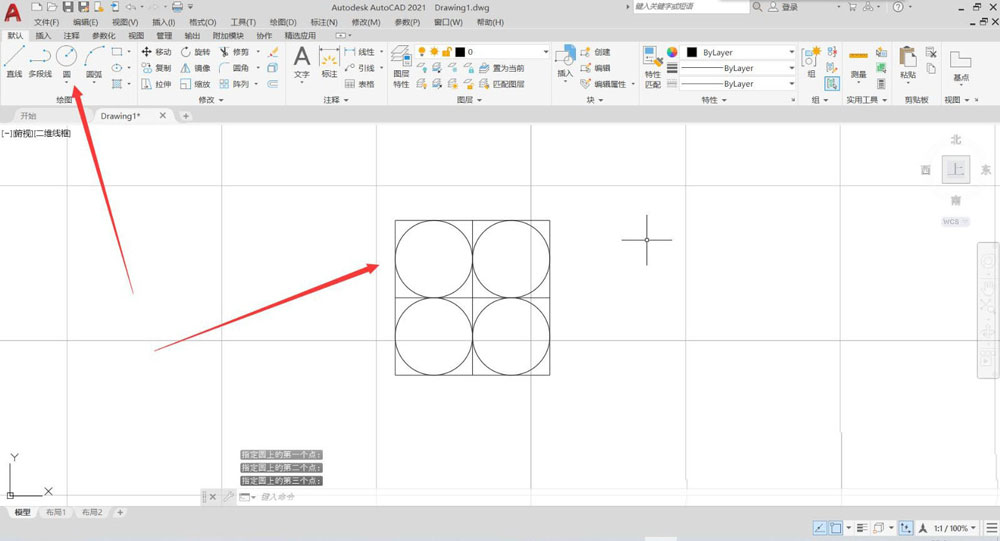The width and height of the screenshot is (1000, 541).
Task: Toggle layer on/off lightbulb icon
Action: (422, 52)
